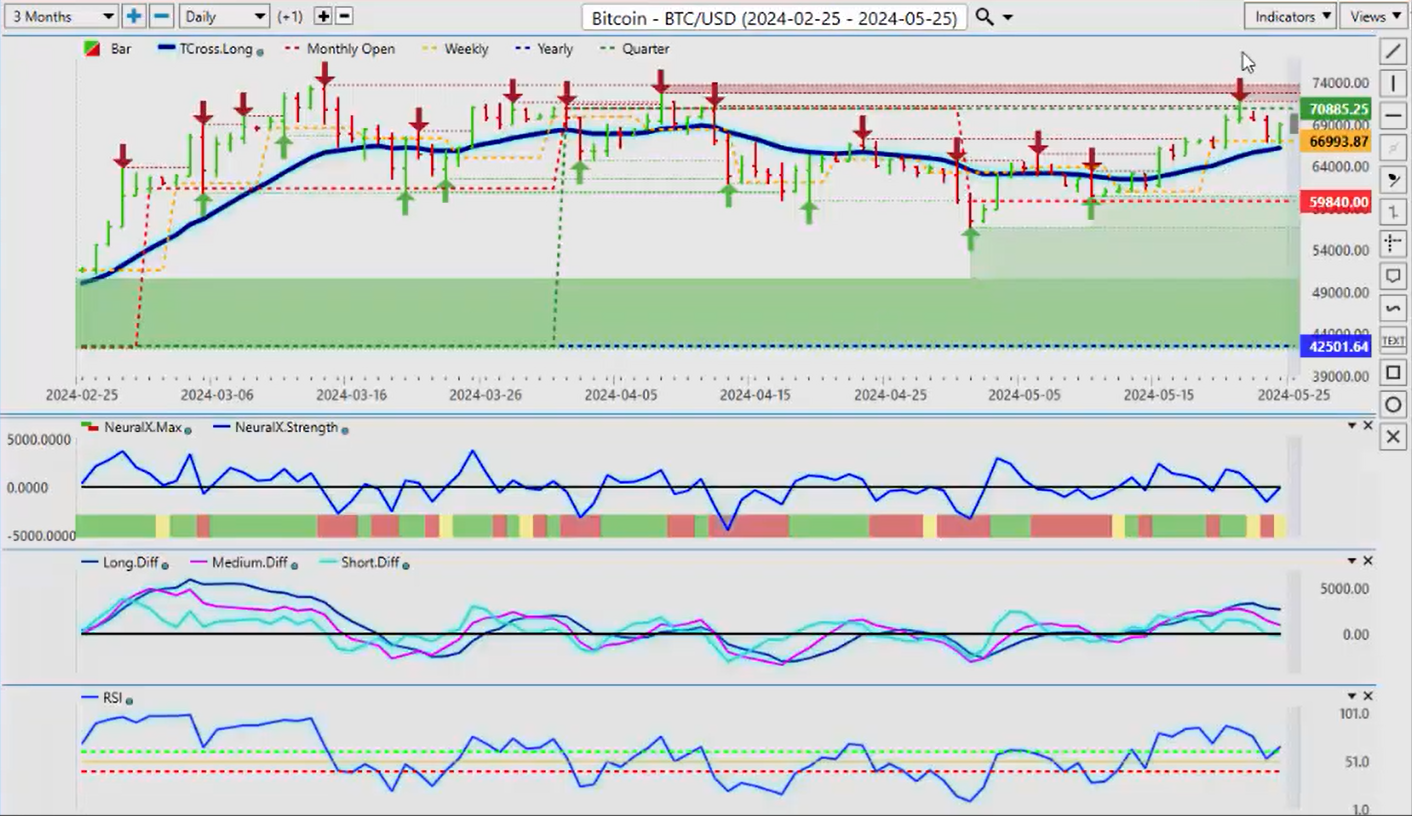Click the blue 42501.64 yearly price label

coord(1335,347)
